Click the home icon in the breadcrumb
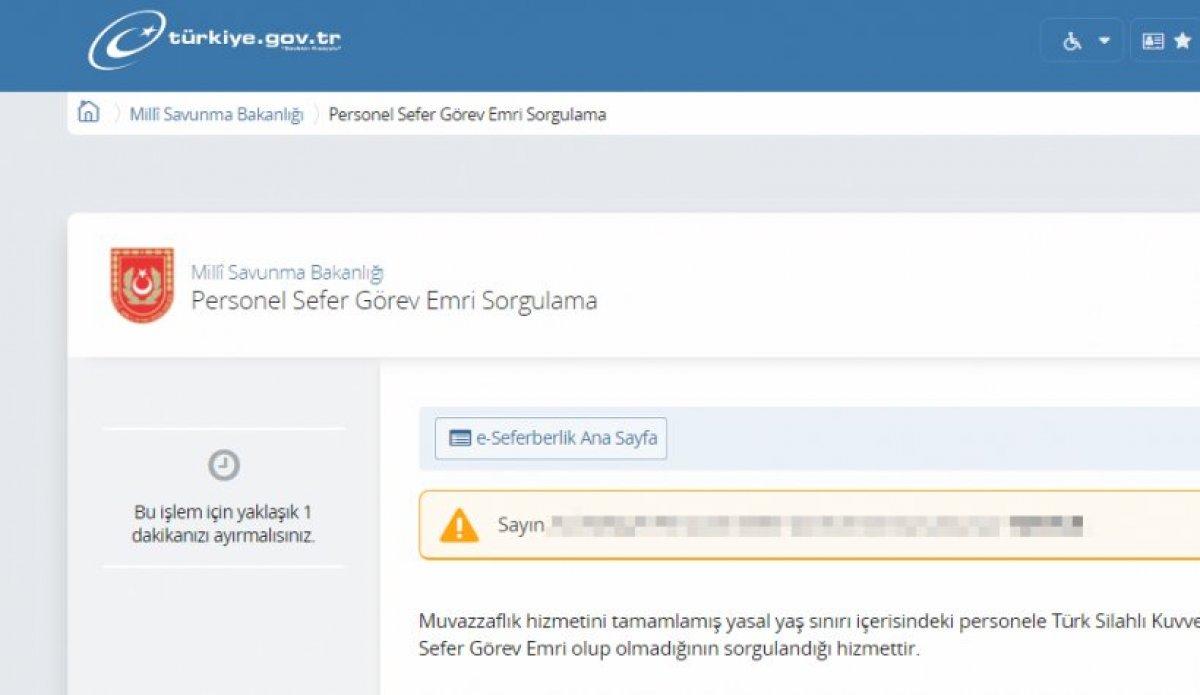 (88, 114)
